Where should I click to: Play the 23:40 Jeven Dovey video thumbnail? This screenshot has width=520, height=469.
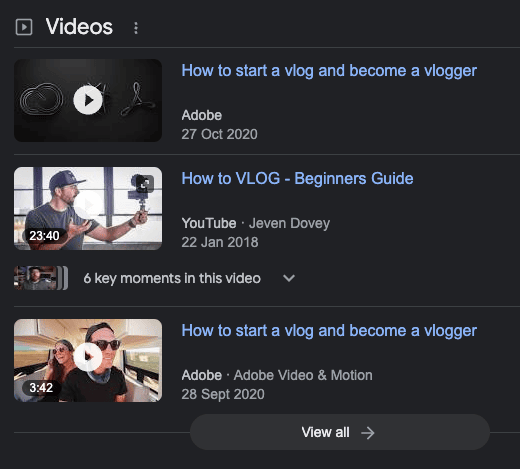point(88,208)
